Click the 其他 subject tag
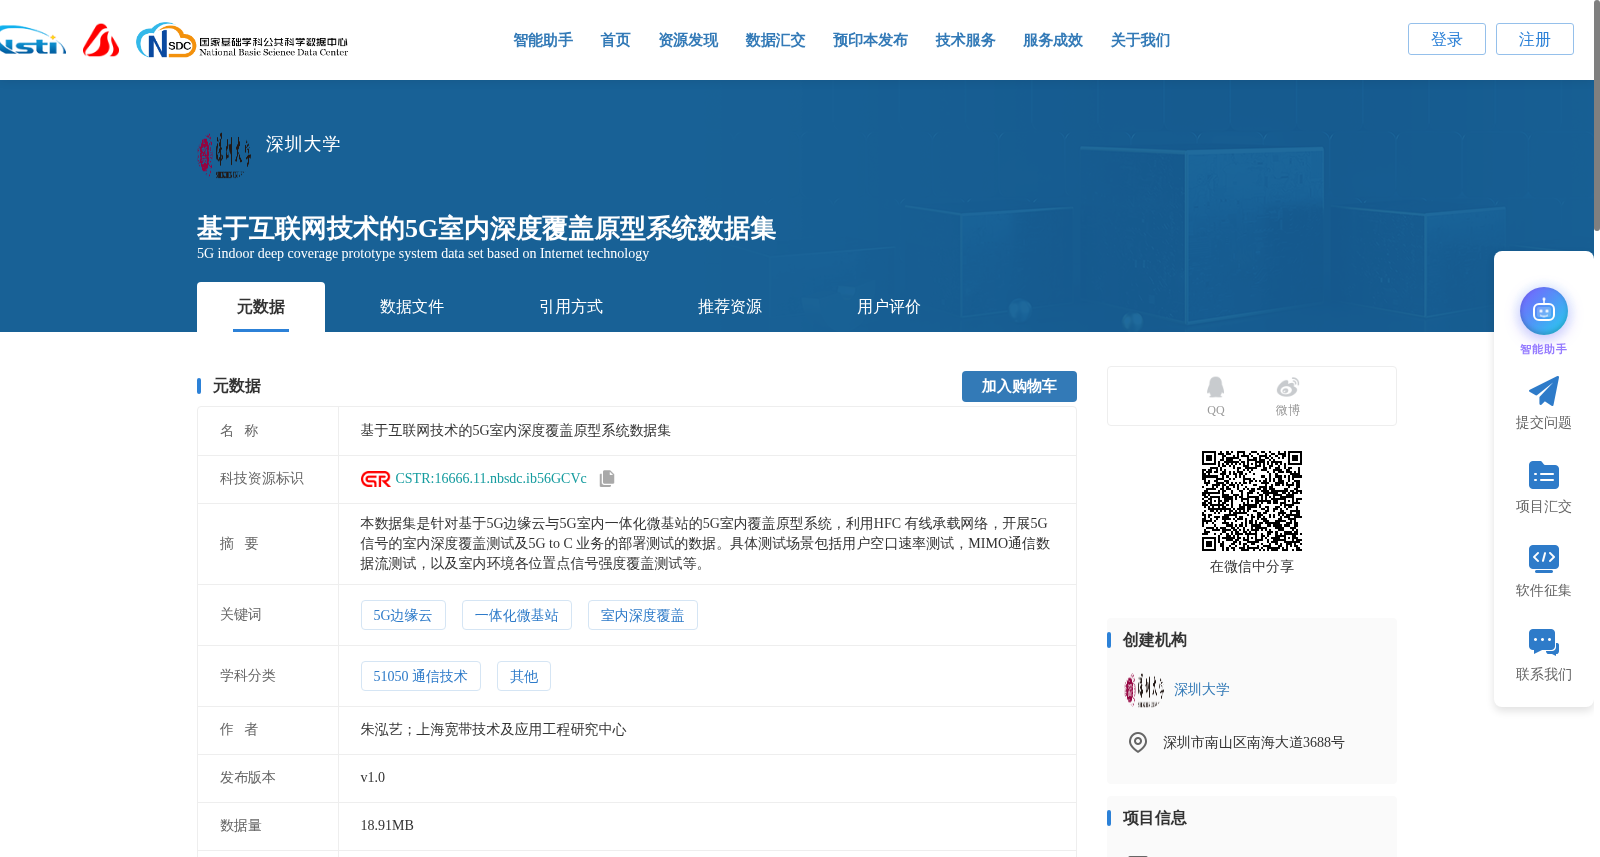 click(524, 676)
